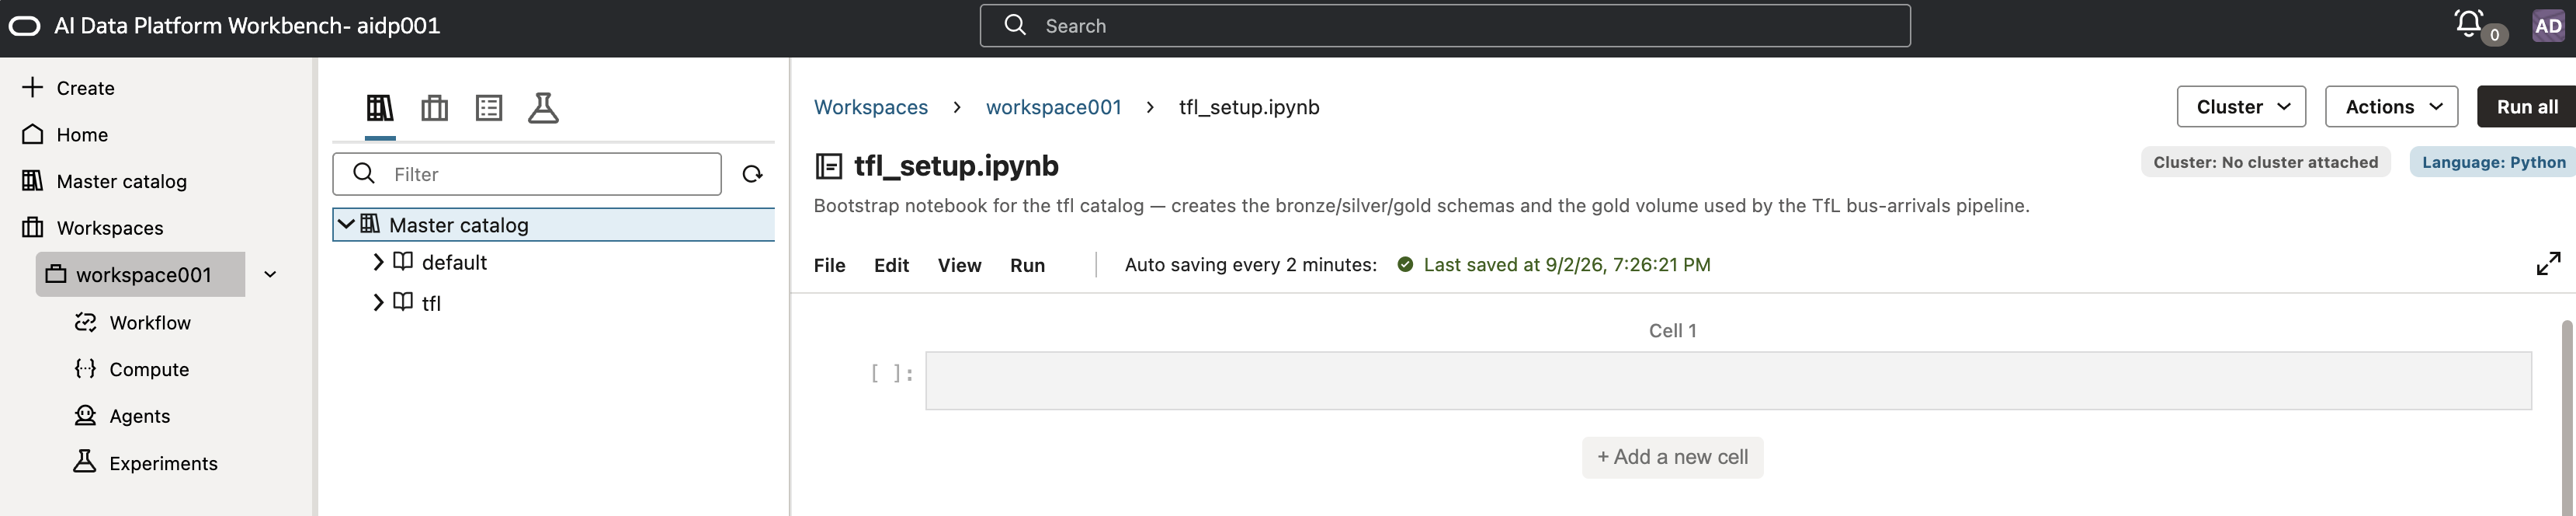Open the Run menu
The width and height of the screenshot is (2576, 516).
coord(1027,265)
